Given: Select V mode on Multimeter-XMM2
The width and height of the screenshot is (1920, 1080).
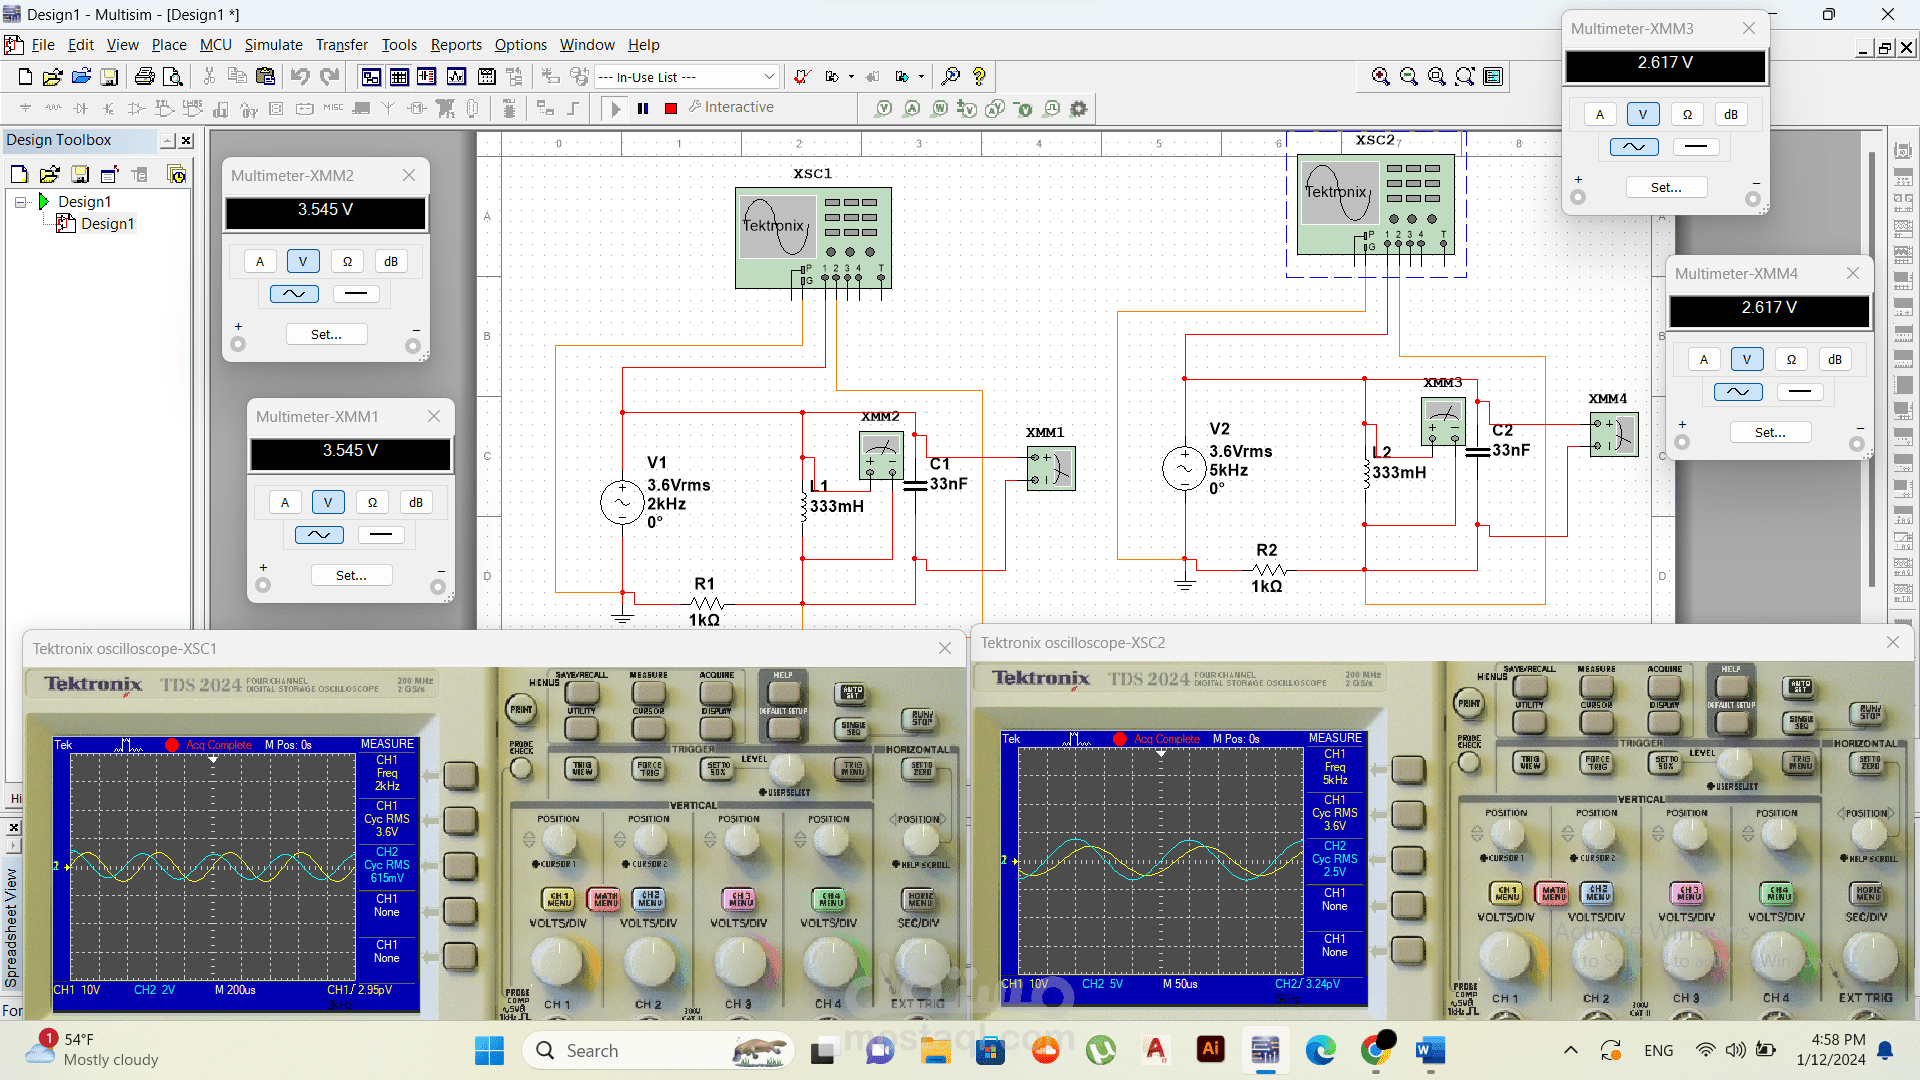Looking at the screenshot, I should pyautogui.click(x=303, y=261).
